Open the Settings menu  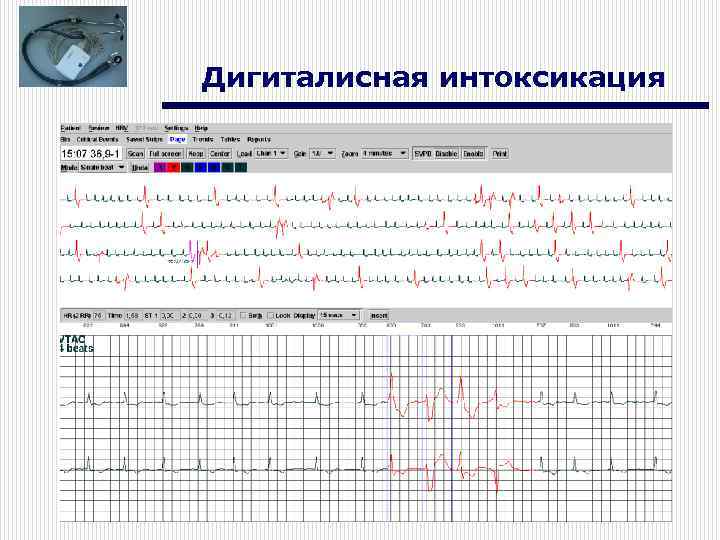[x=176, y=128]
